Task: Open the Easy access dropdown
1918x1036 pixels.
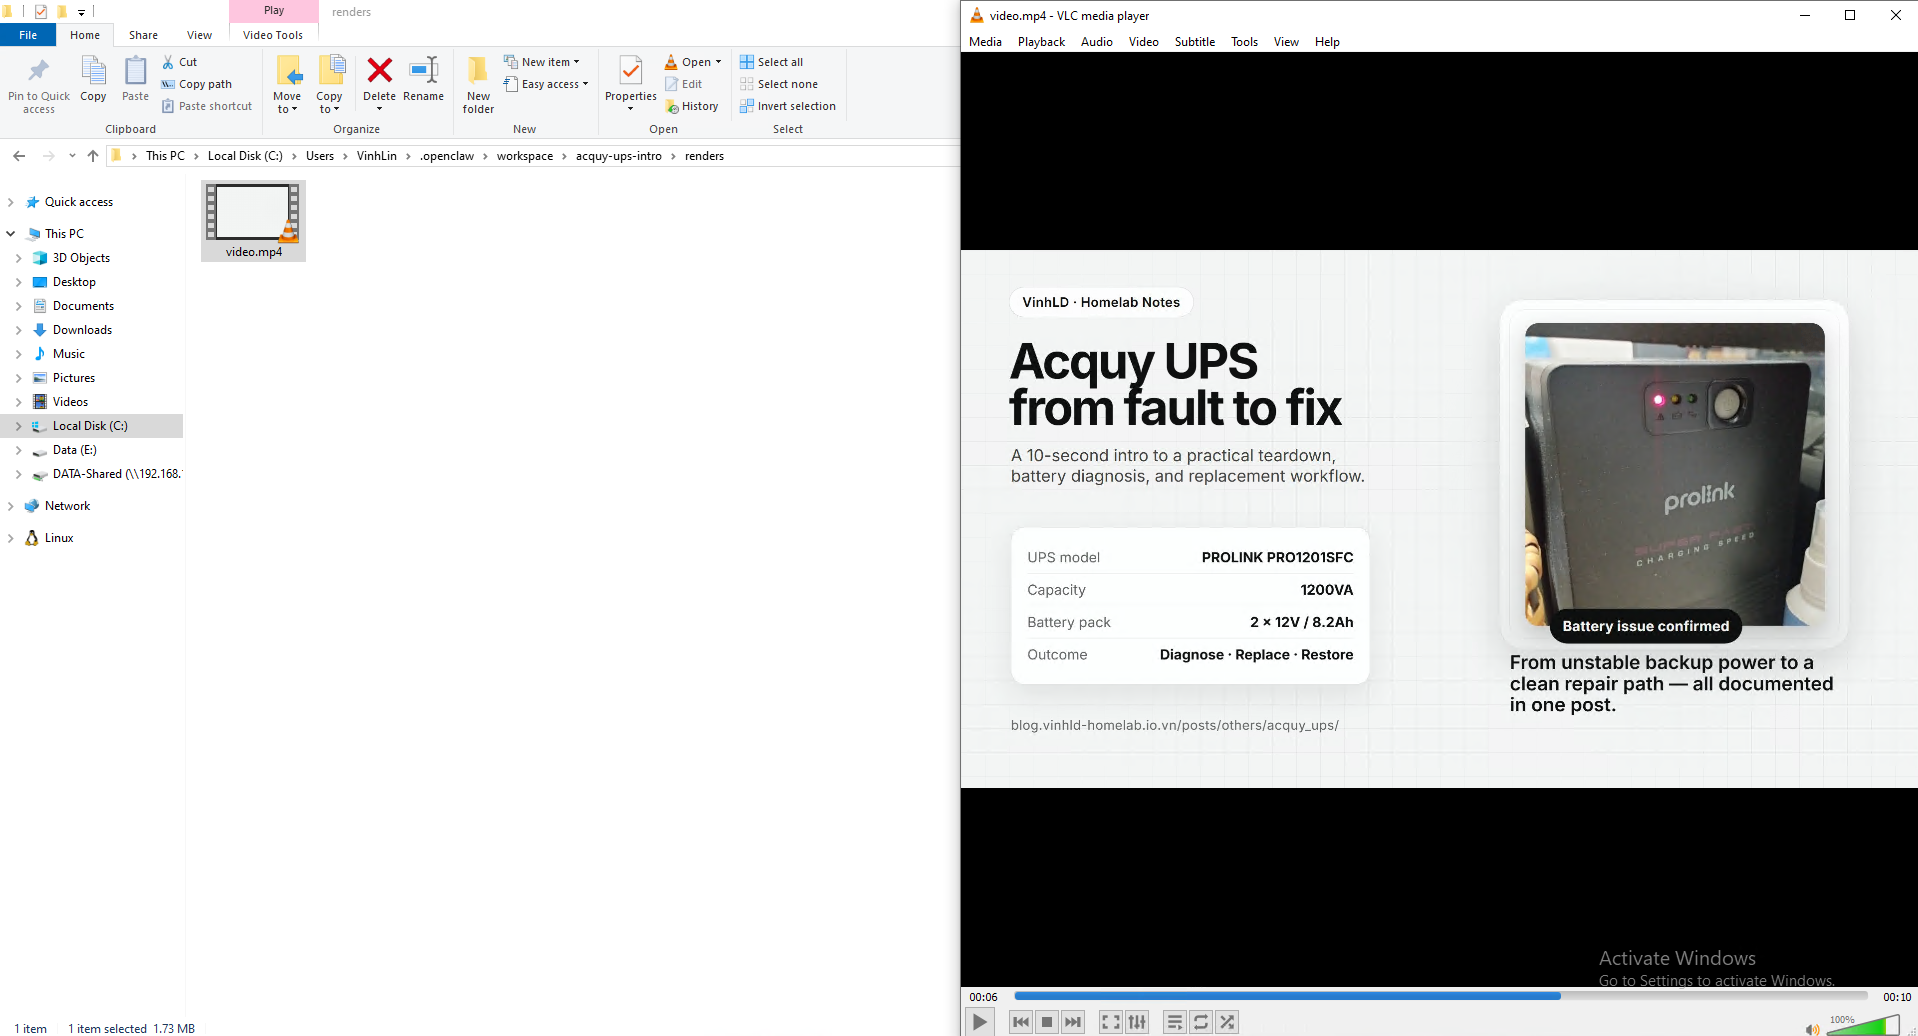Action: pos(546,84)
